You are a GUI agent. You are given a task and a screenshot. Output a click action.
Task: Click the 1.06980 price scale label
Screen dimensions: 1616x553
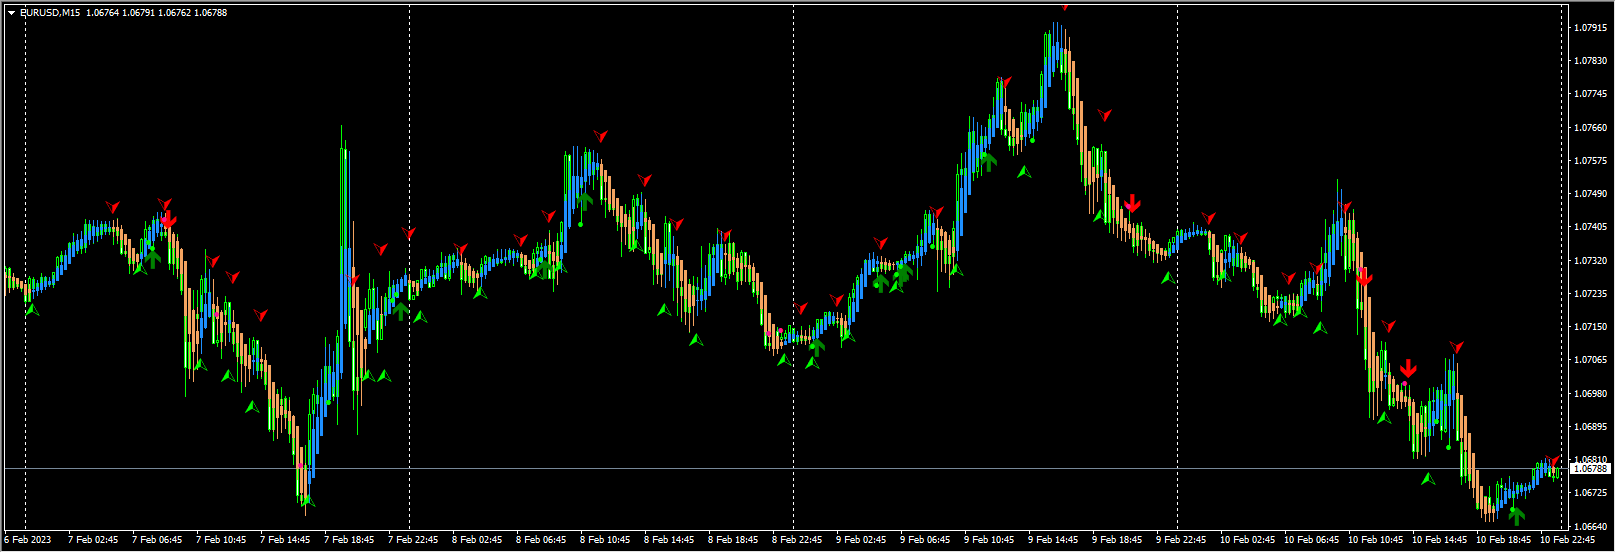(x=1590, y=394)
